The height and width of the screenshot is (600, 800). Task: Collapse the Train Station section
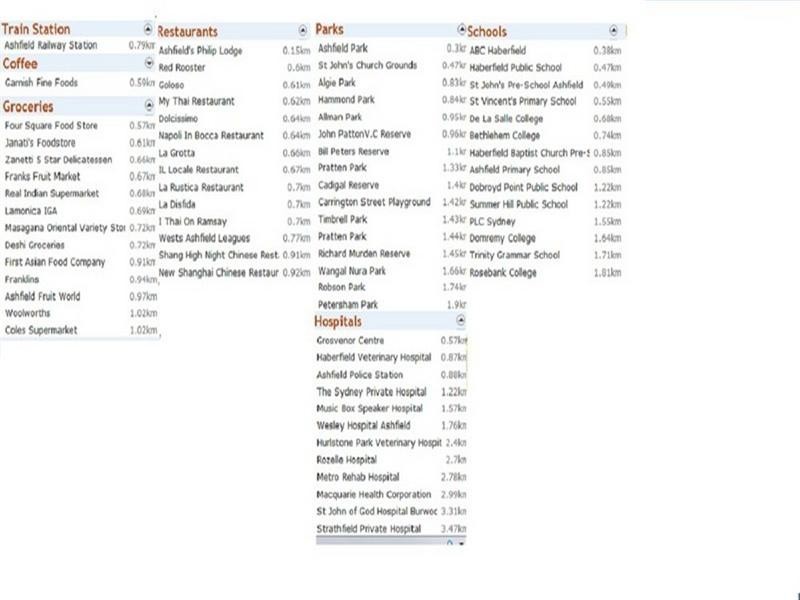click(149, 30)
